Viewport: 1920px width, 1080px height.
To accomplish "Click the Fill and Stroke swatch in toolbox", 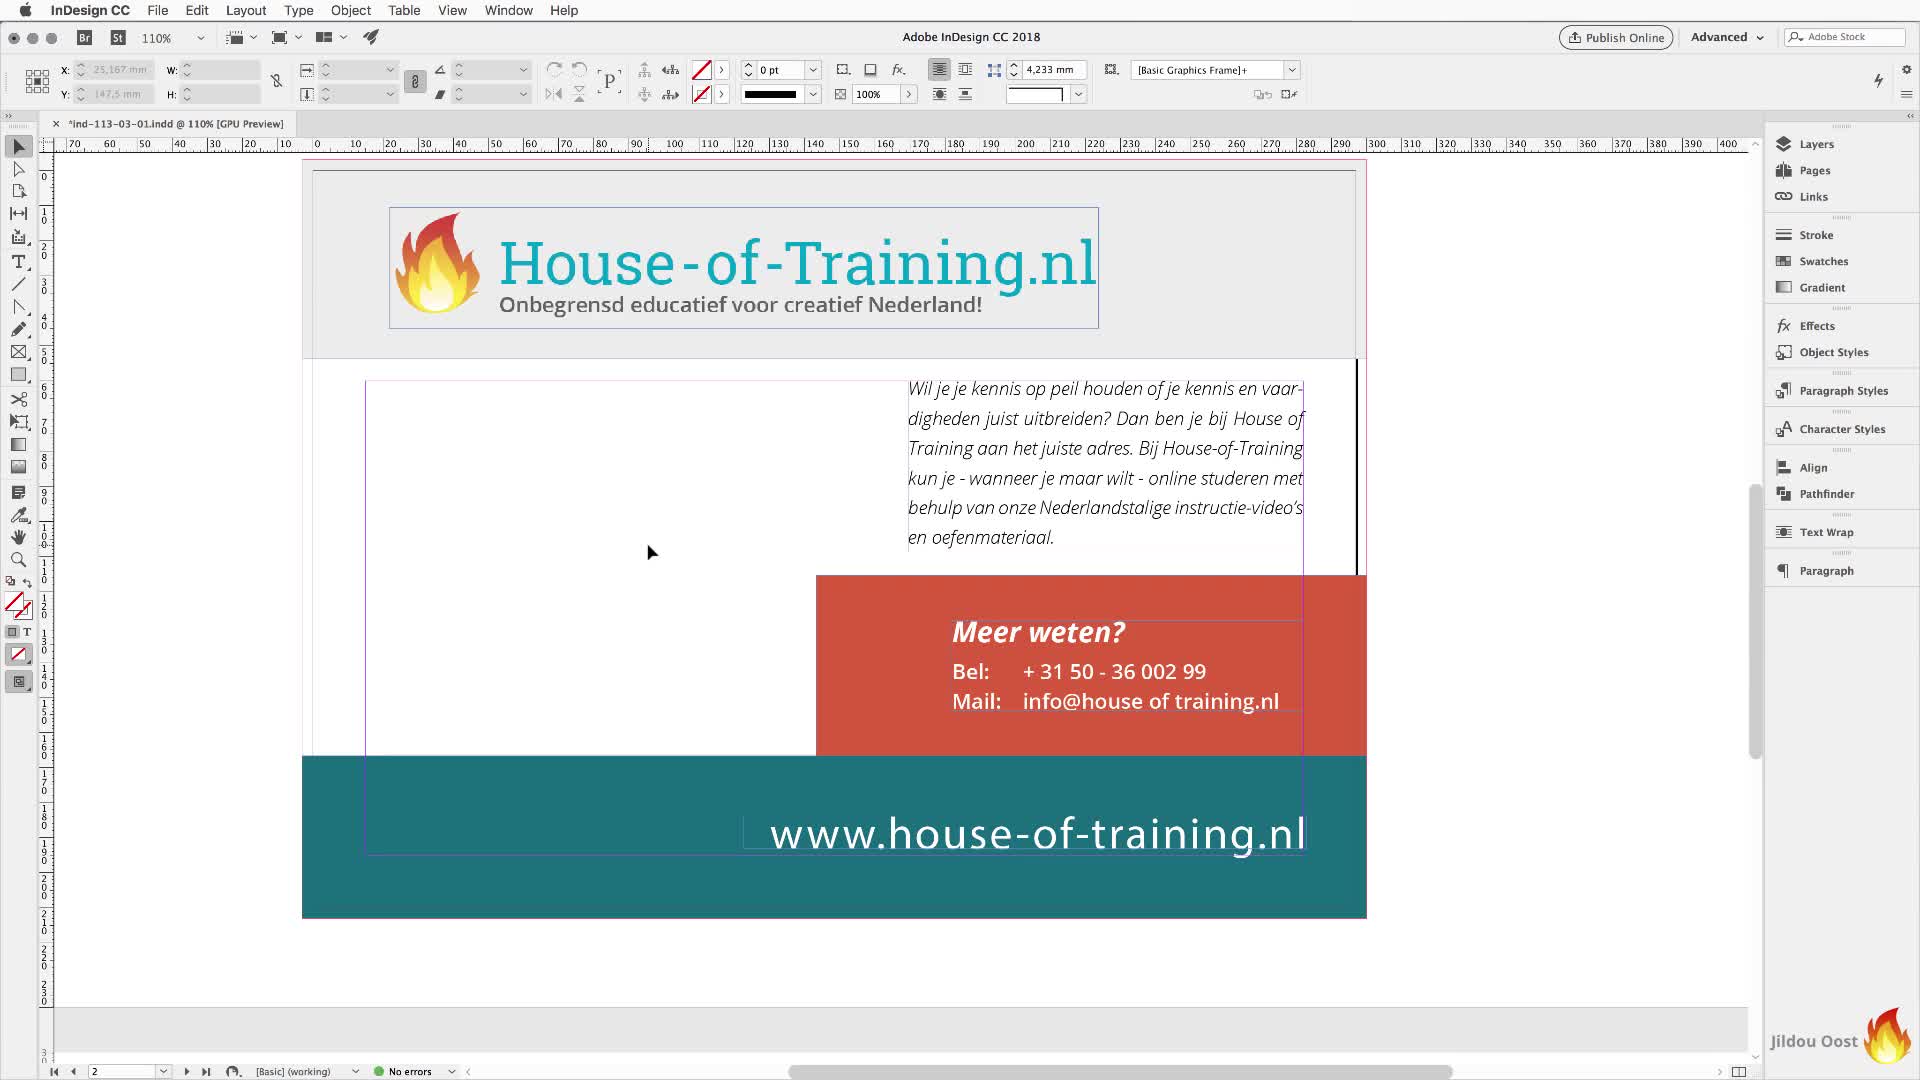I will [17, 606].
